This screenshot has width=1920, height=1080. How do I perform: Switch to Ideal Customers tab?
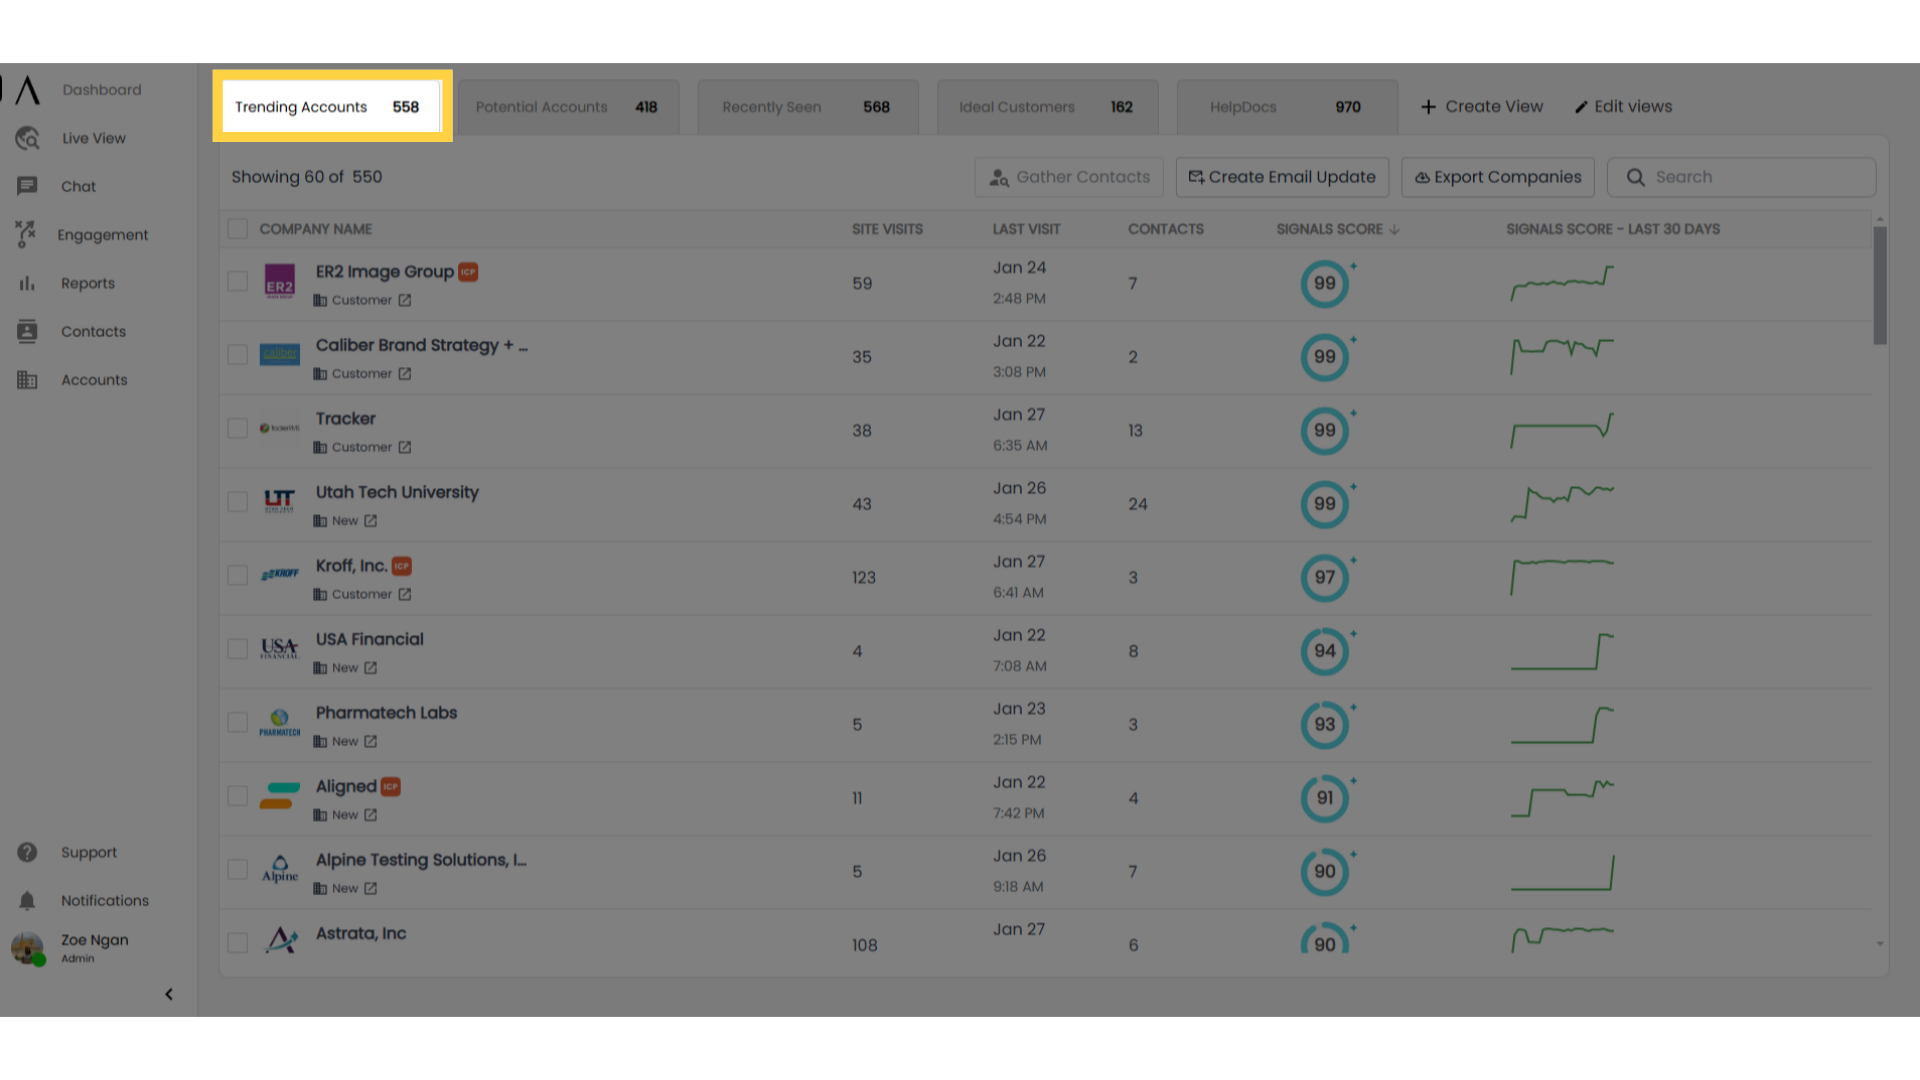tap(1047, 107)
